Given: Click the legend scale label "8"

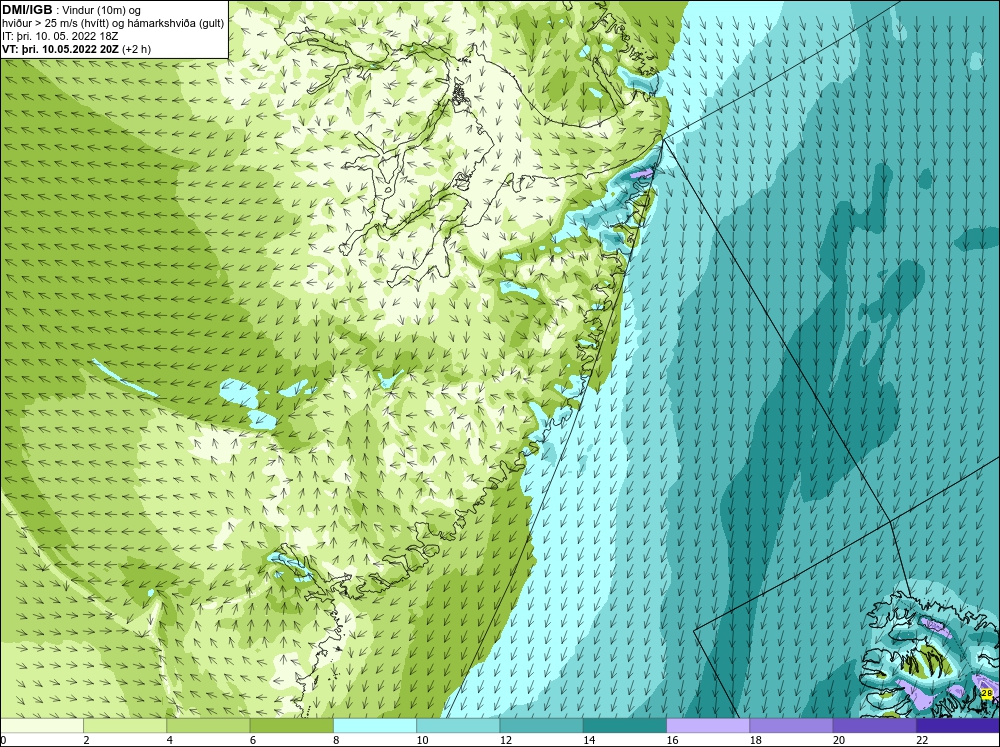Looking at the screenshot, I should (x=336, y=740).
